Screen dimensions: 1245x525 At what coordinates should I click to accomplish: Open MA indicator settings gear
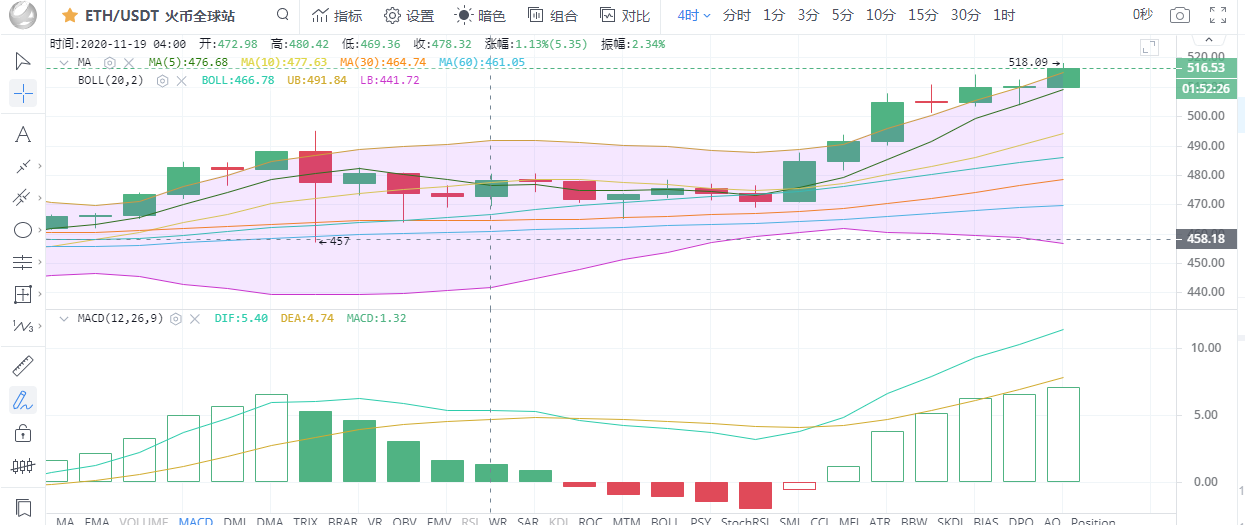coord(110,62)
